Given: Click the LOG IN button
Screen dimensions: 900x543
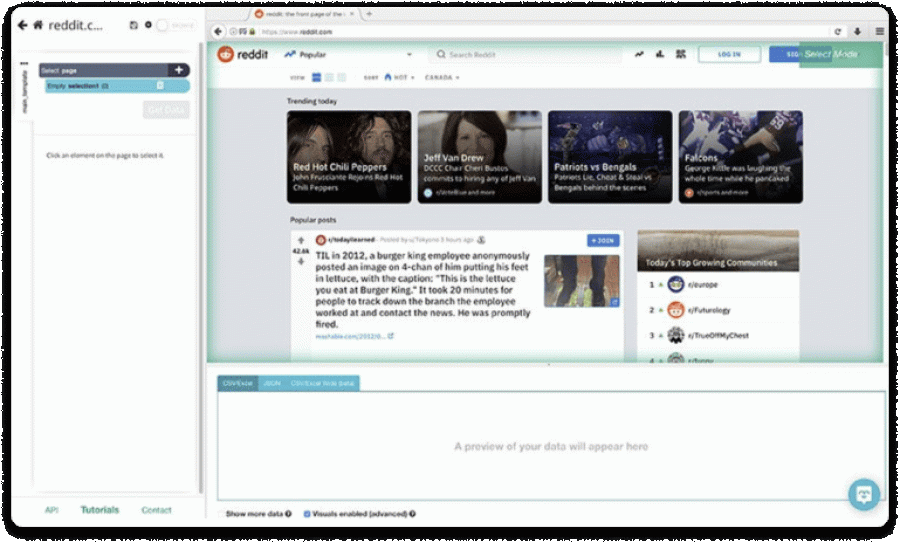Looking at the screenshot, I should click(730, 55).
